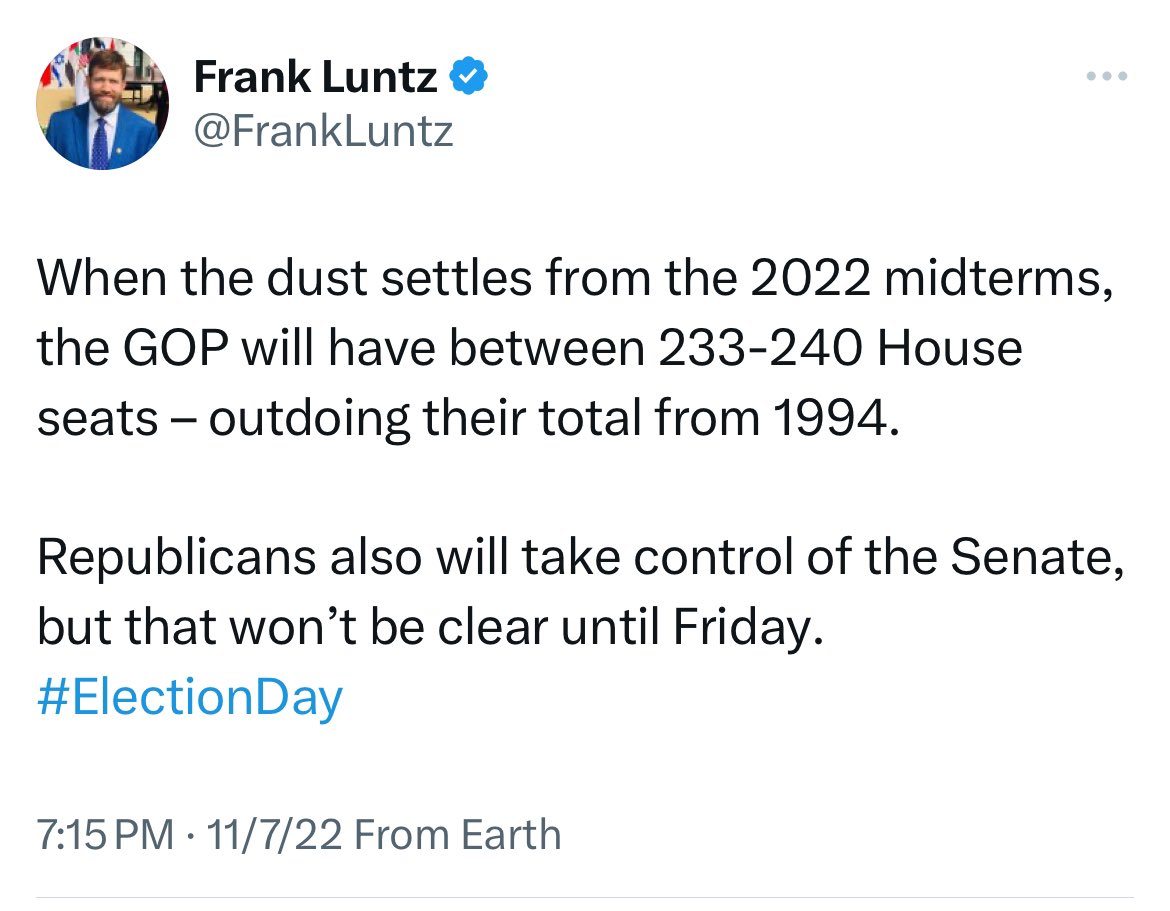The image size is (1170, 911).
Task: Click 2022 in the first line
Action: (810, 278)
